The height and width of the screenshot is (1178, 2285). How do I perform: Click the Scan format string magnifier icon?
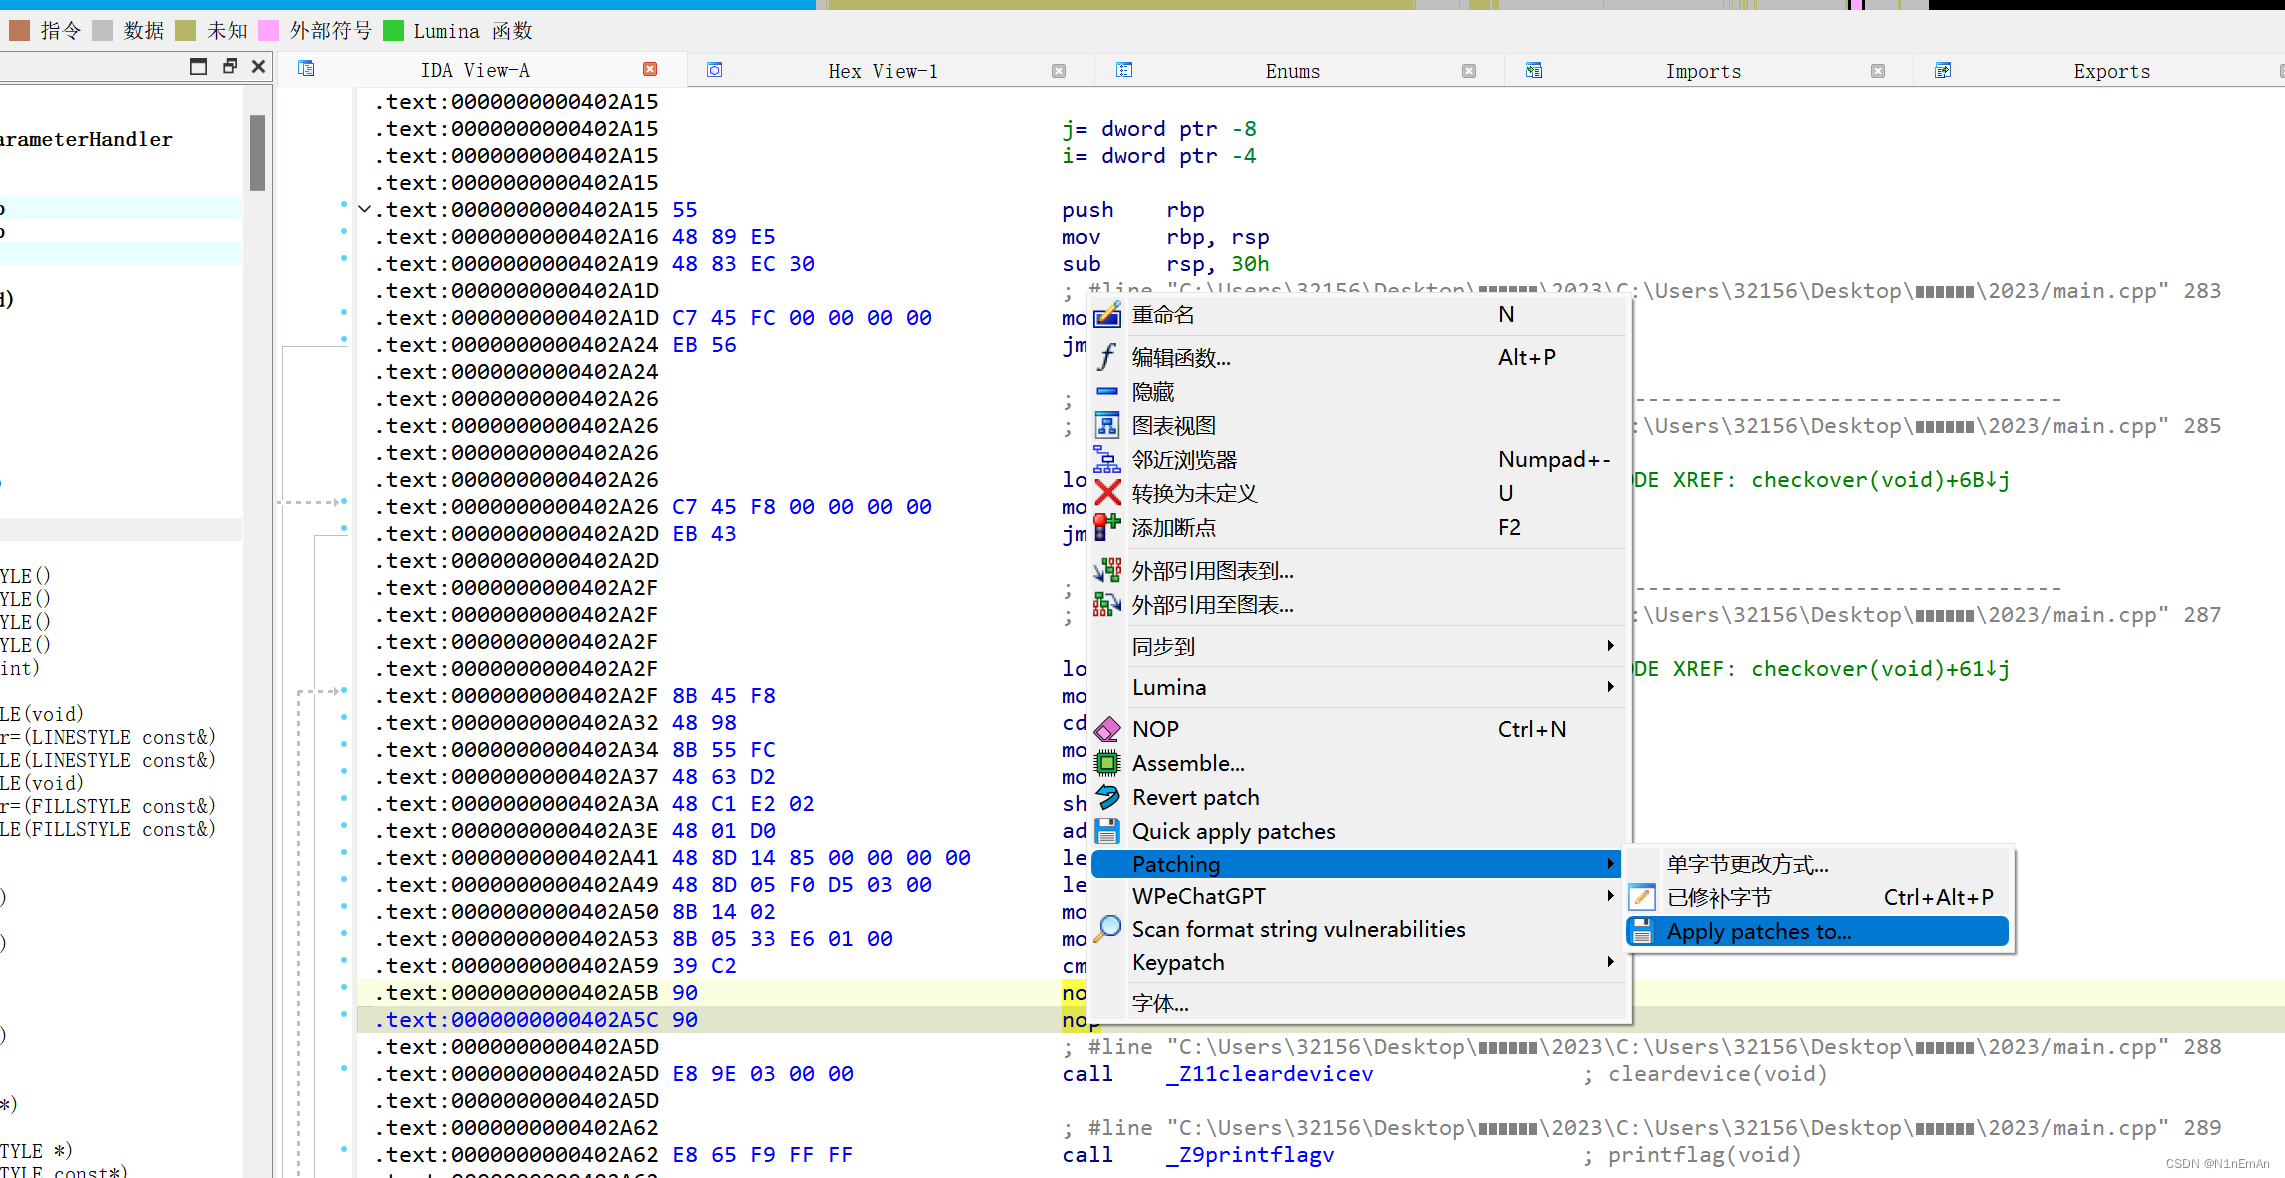pyautogui.click(x=1107, y=929)
